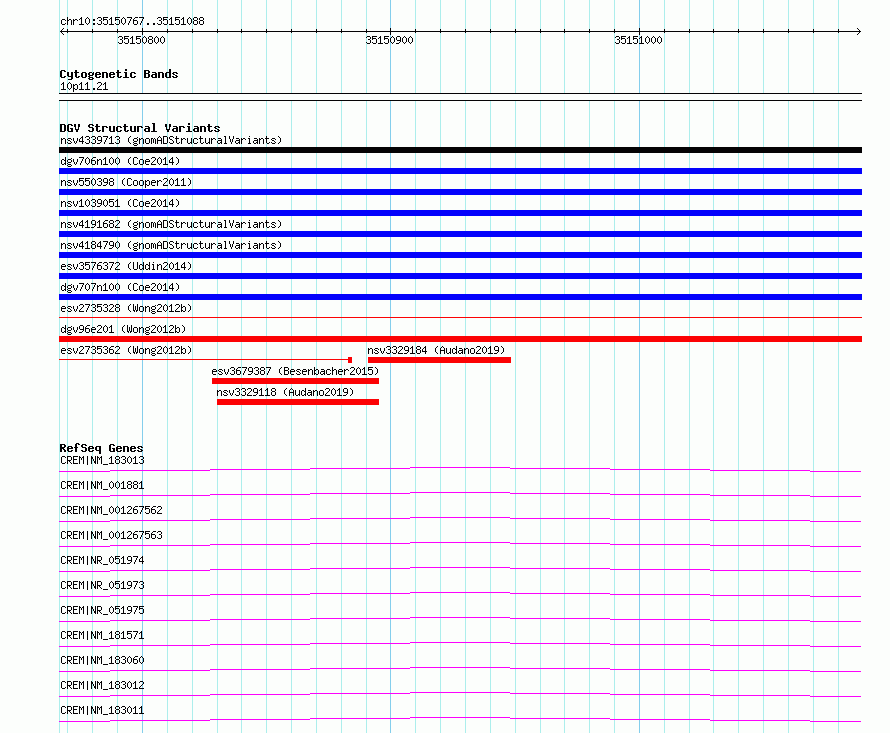Viewport: 890px width, 733px height.
Task: Click the red bar under esv3679387
Action: click(x=295, y=381)
